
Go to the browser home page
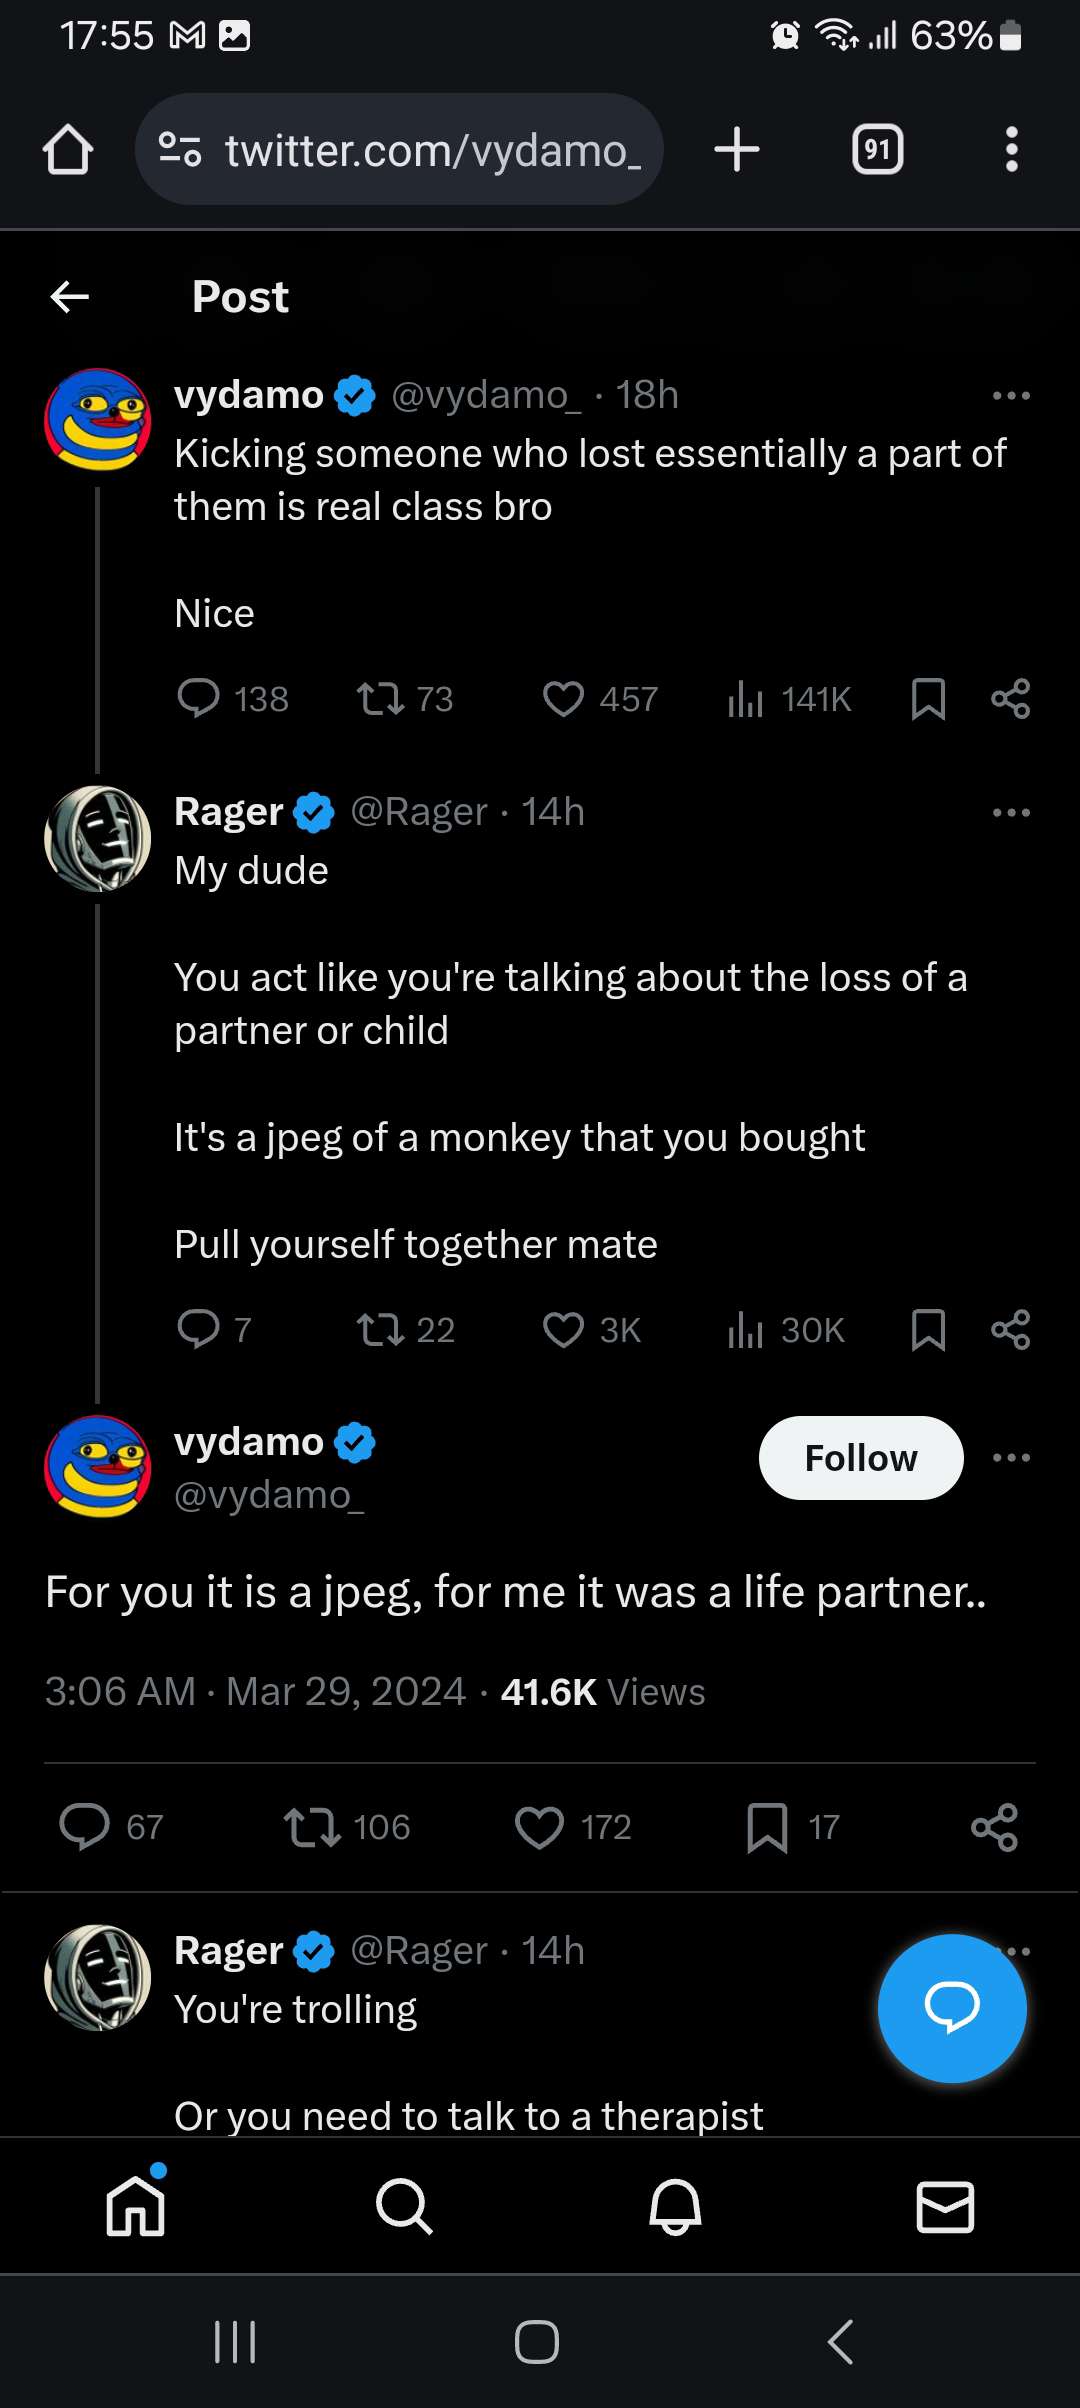(x=68, y=150)
